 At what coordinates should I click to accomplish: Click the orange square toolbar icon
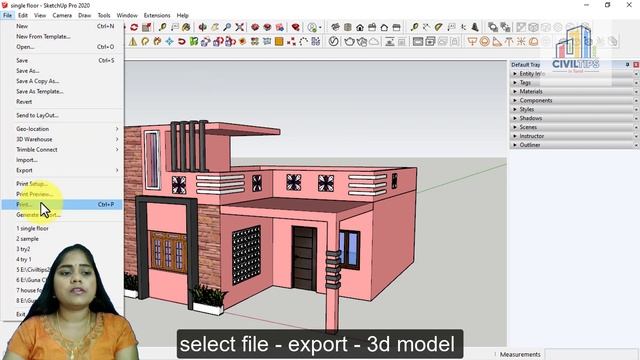tap(279, 41)
